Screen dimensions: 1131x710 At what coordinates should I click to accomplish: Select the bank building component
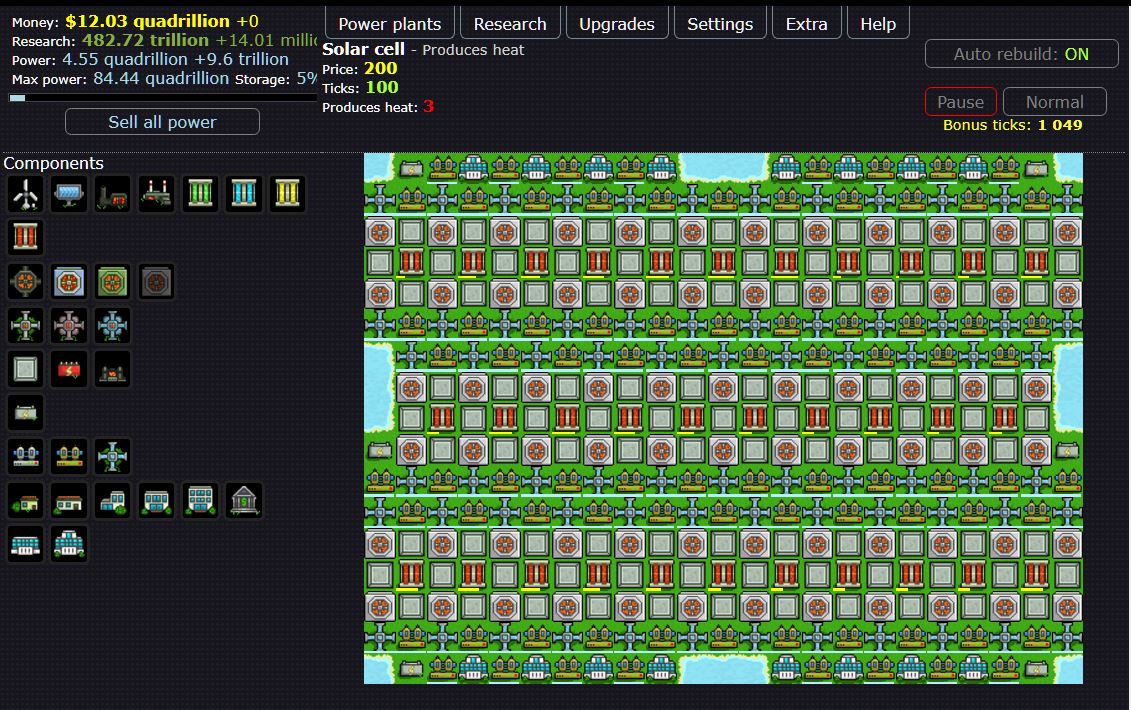point(244,501)
